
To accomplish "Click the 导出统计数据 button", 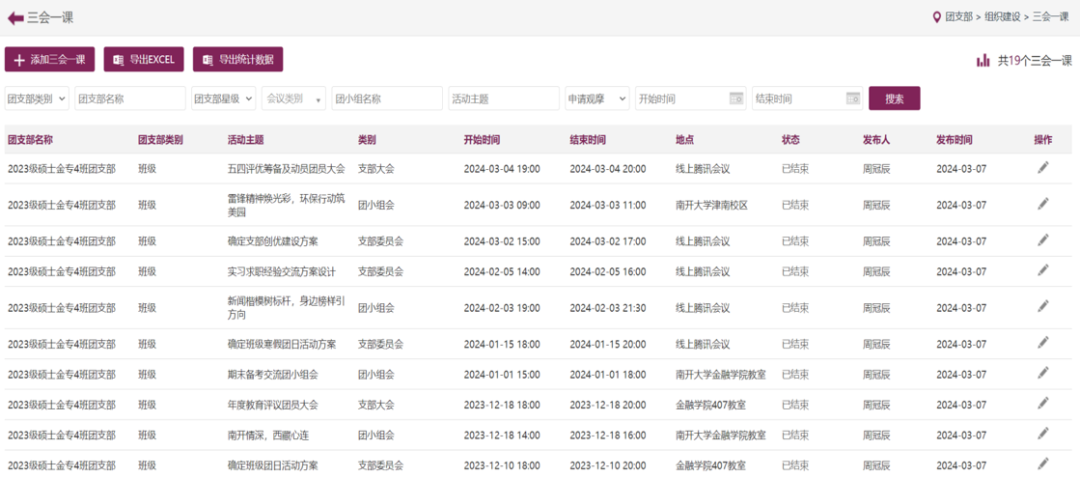I will [238, 60].
